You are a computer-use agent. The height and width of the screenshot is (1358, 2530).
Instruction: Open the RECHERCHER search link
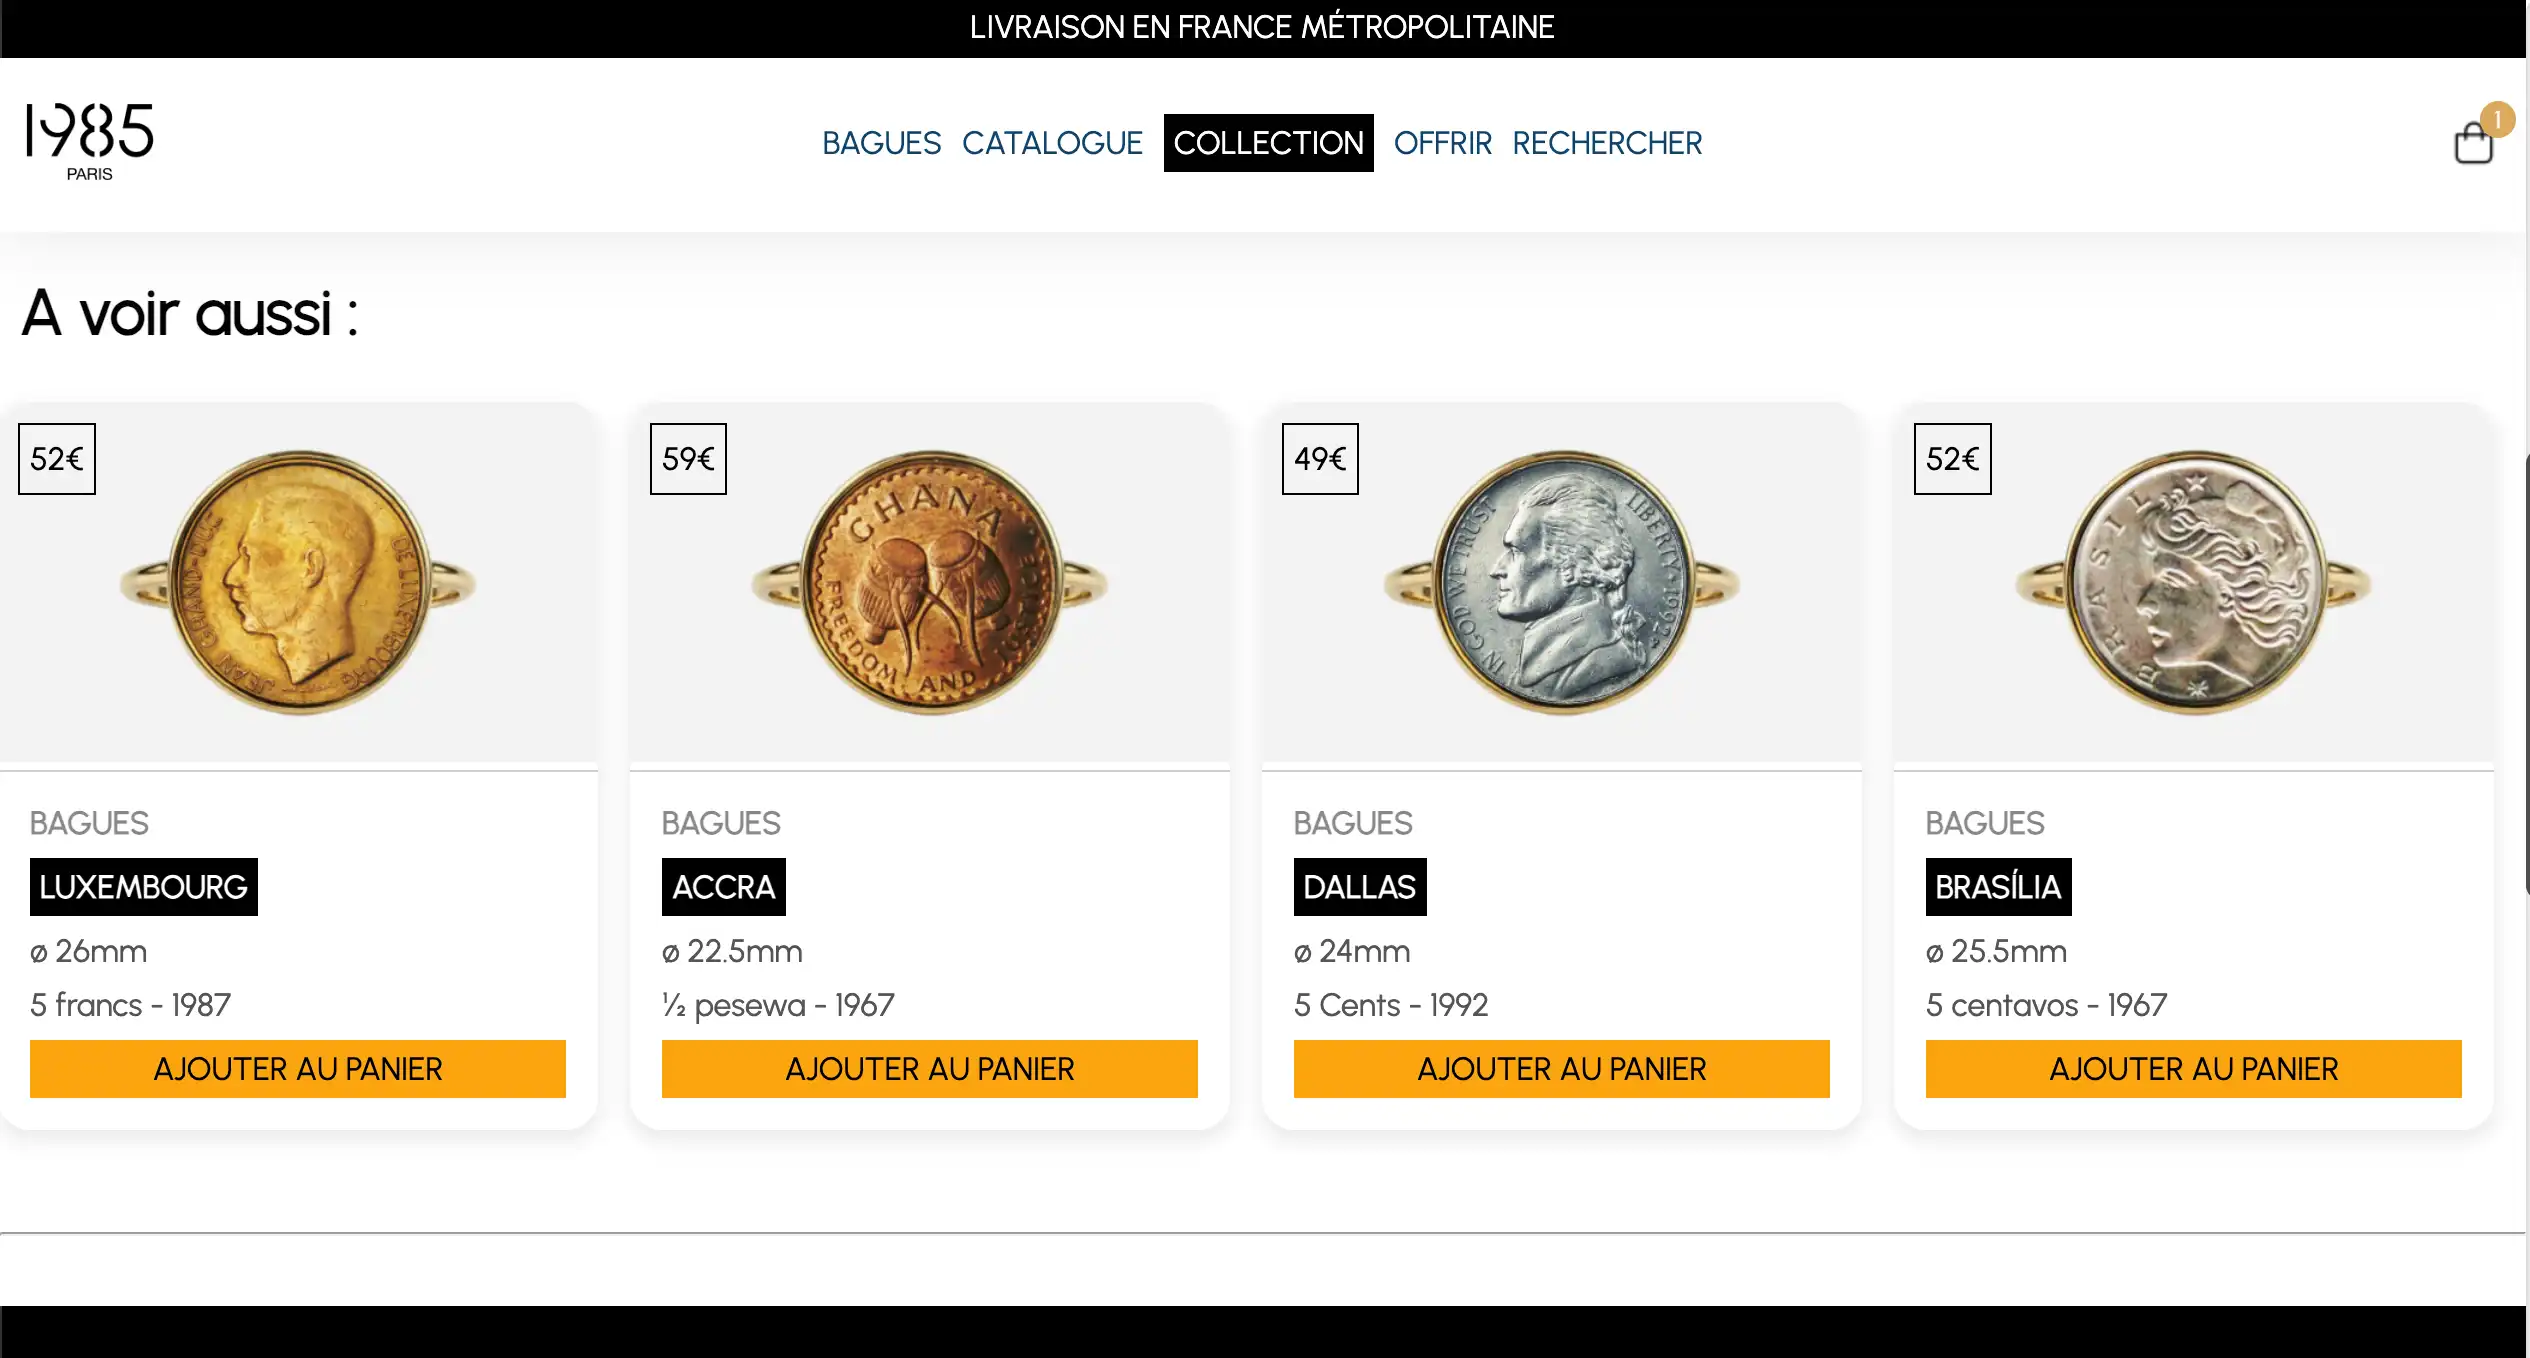(x=1606, y=143)
